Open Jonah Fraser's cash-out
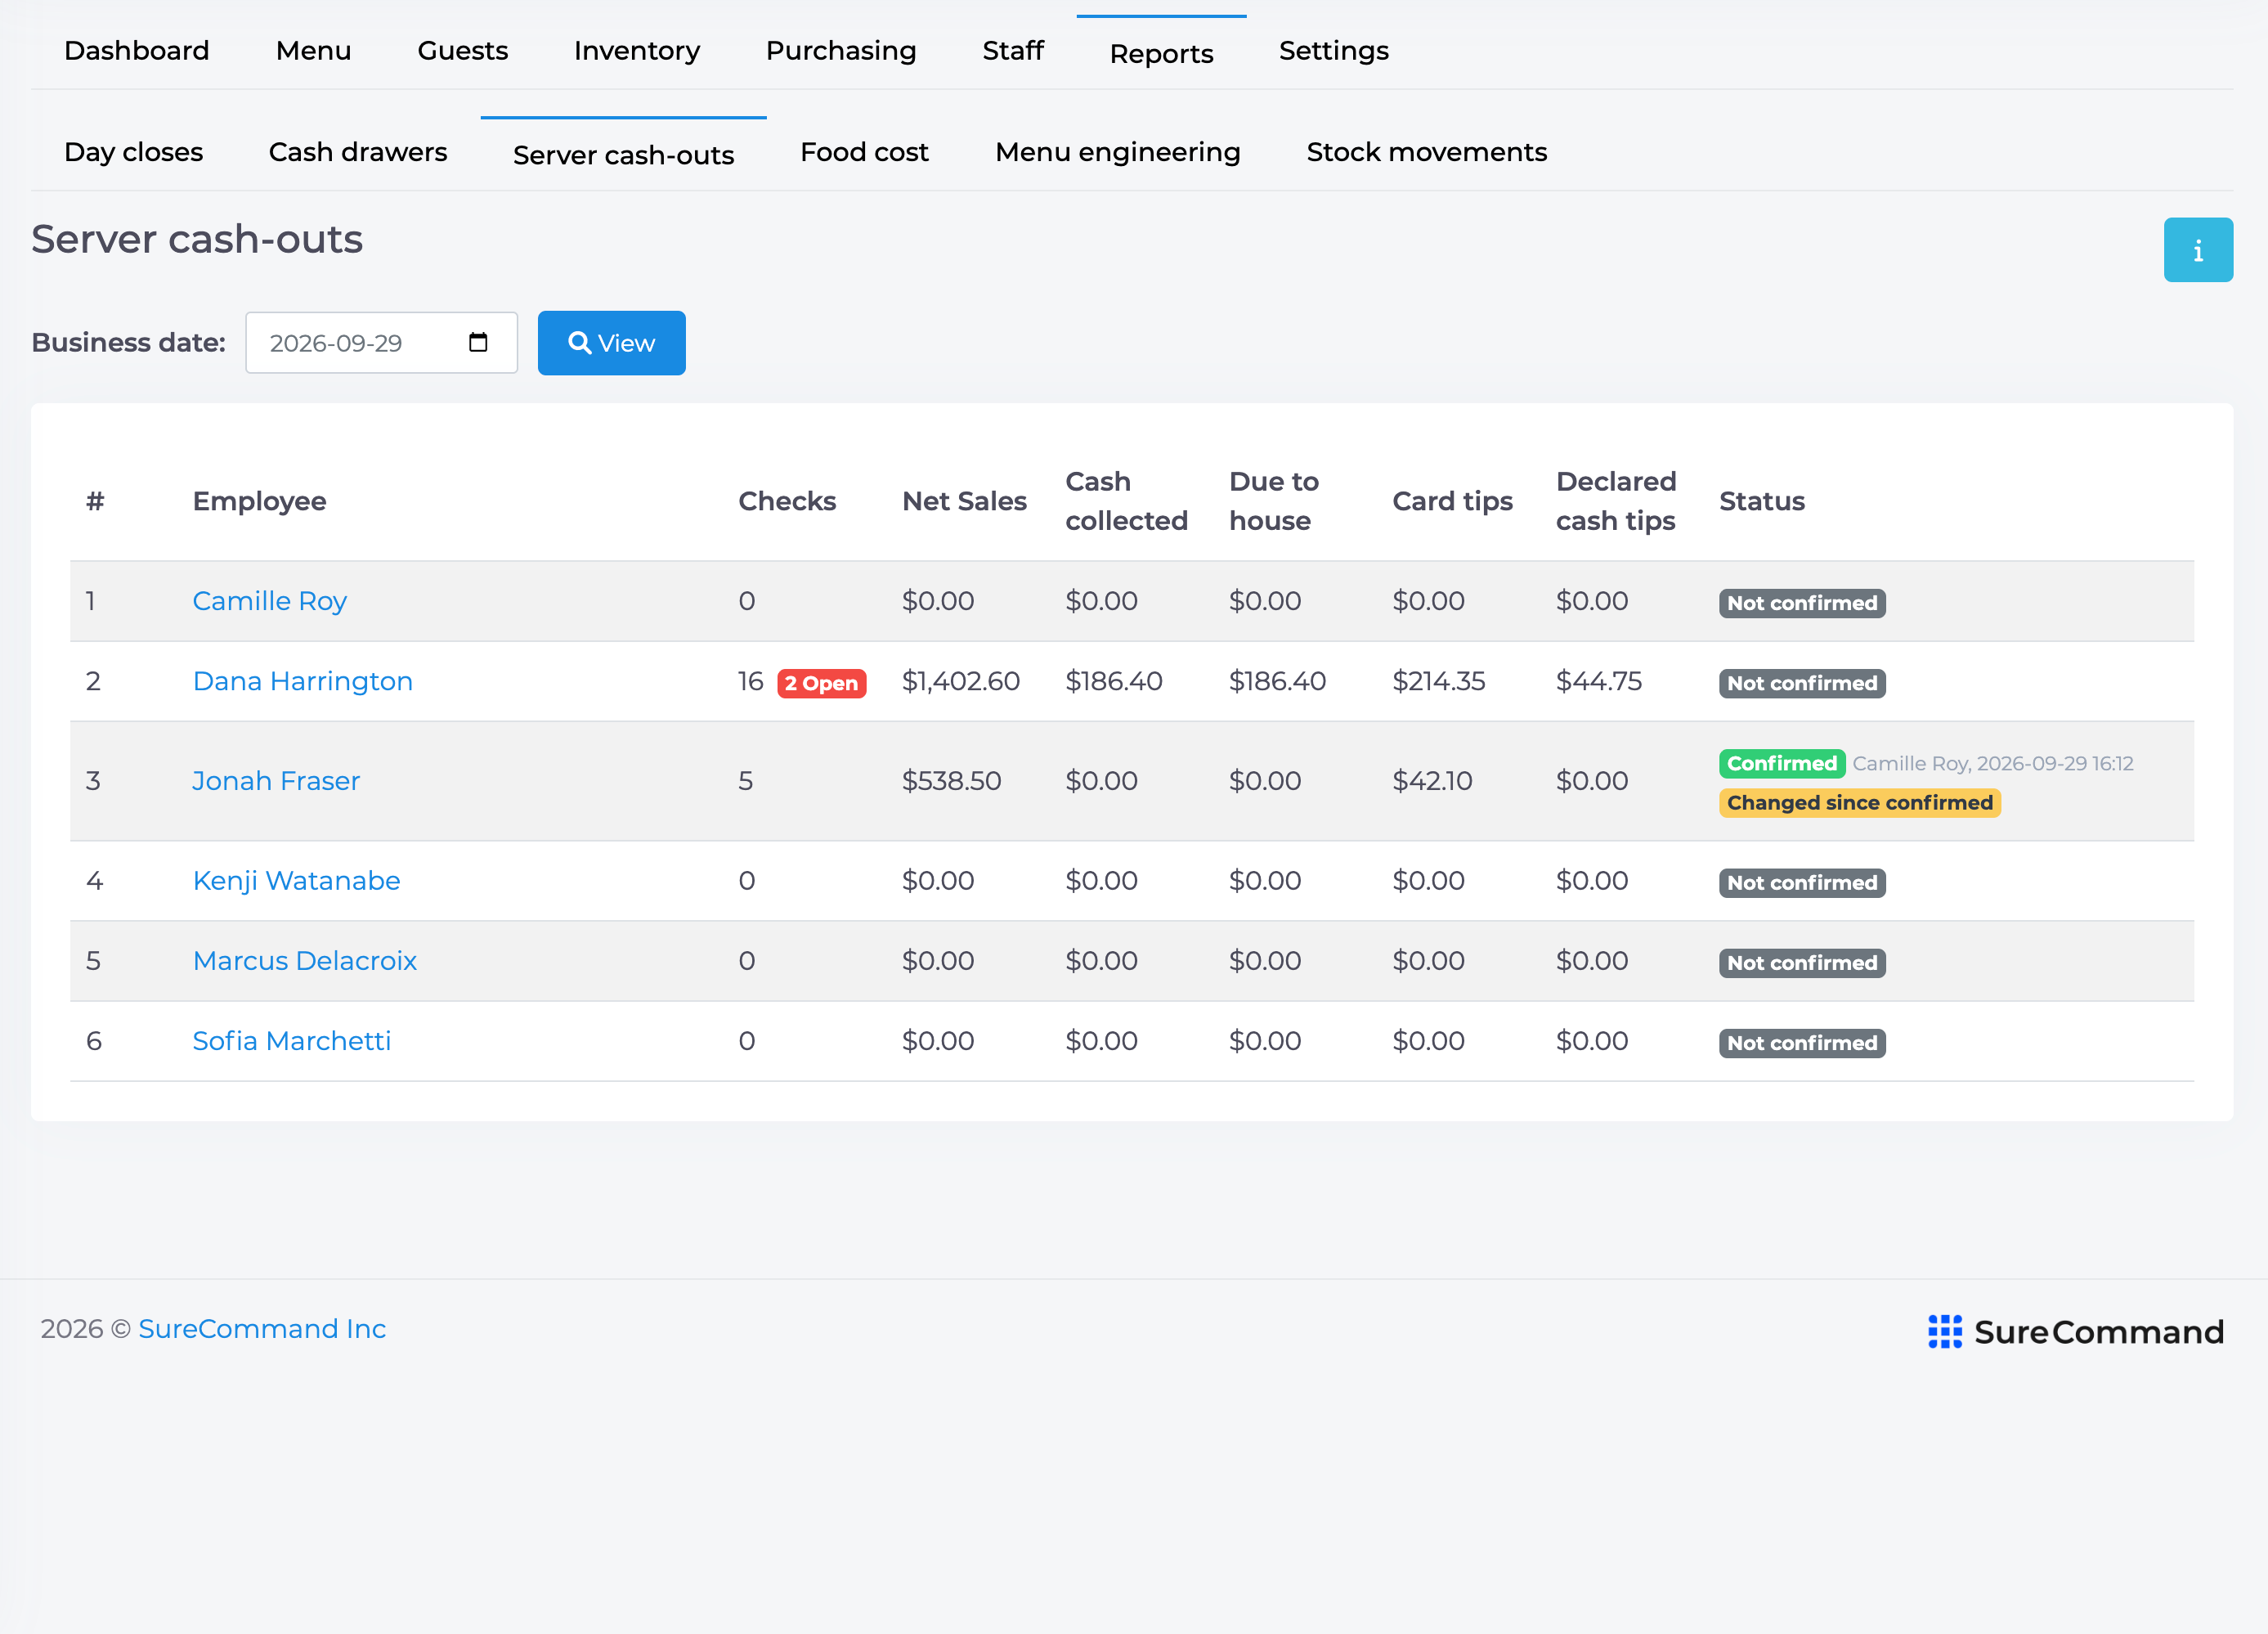The height and width of the screenshot is (1634, 2268). click(x=275, y=781)
